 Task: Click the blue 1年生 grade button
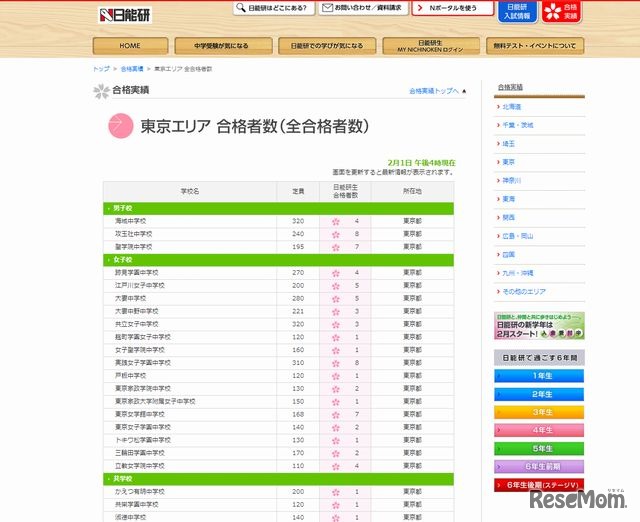[540, 376]
